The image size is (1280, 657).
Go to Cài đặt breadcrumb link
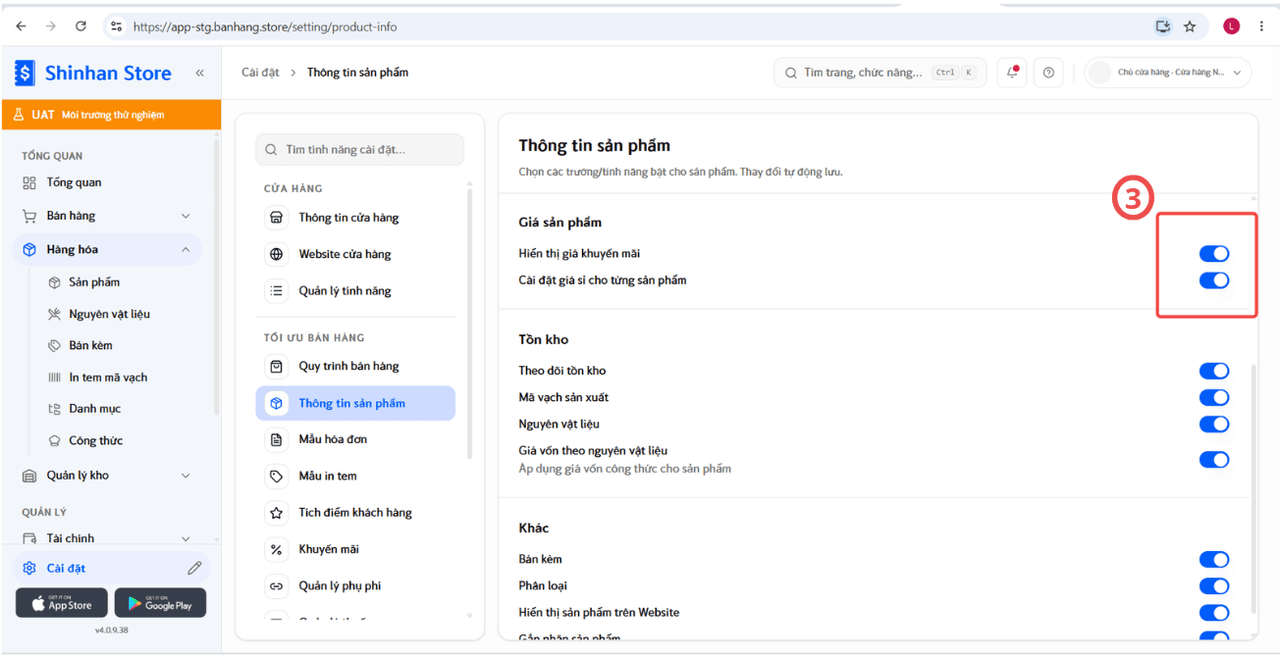pyautogui.click(x=260, y=72)
